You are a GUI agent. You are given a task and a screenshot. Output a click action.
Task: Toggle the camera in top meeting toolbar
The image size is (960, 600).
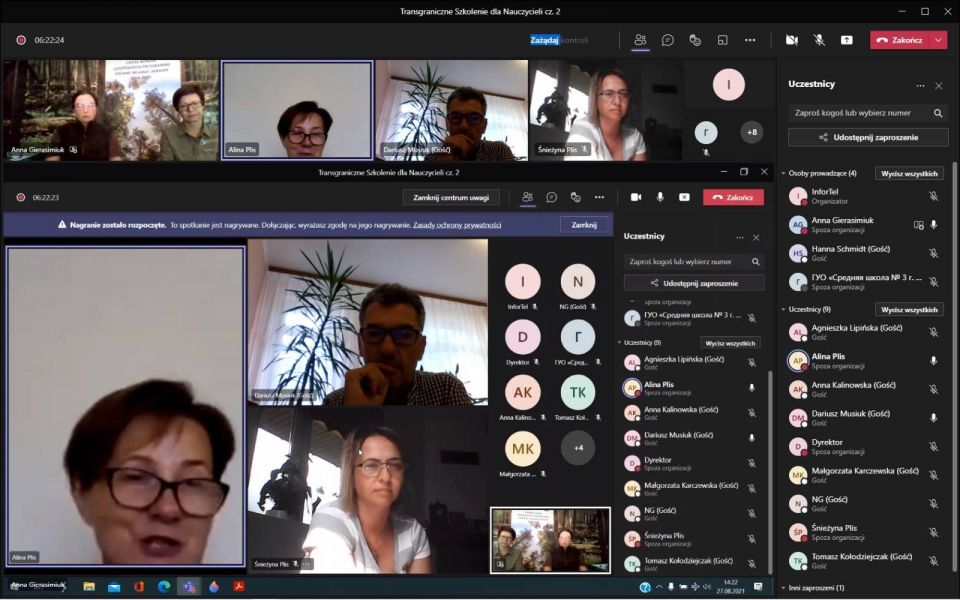click(x=792, y=40)
